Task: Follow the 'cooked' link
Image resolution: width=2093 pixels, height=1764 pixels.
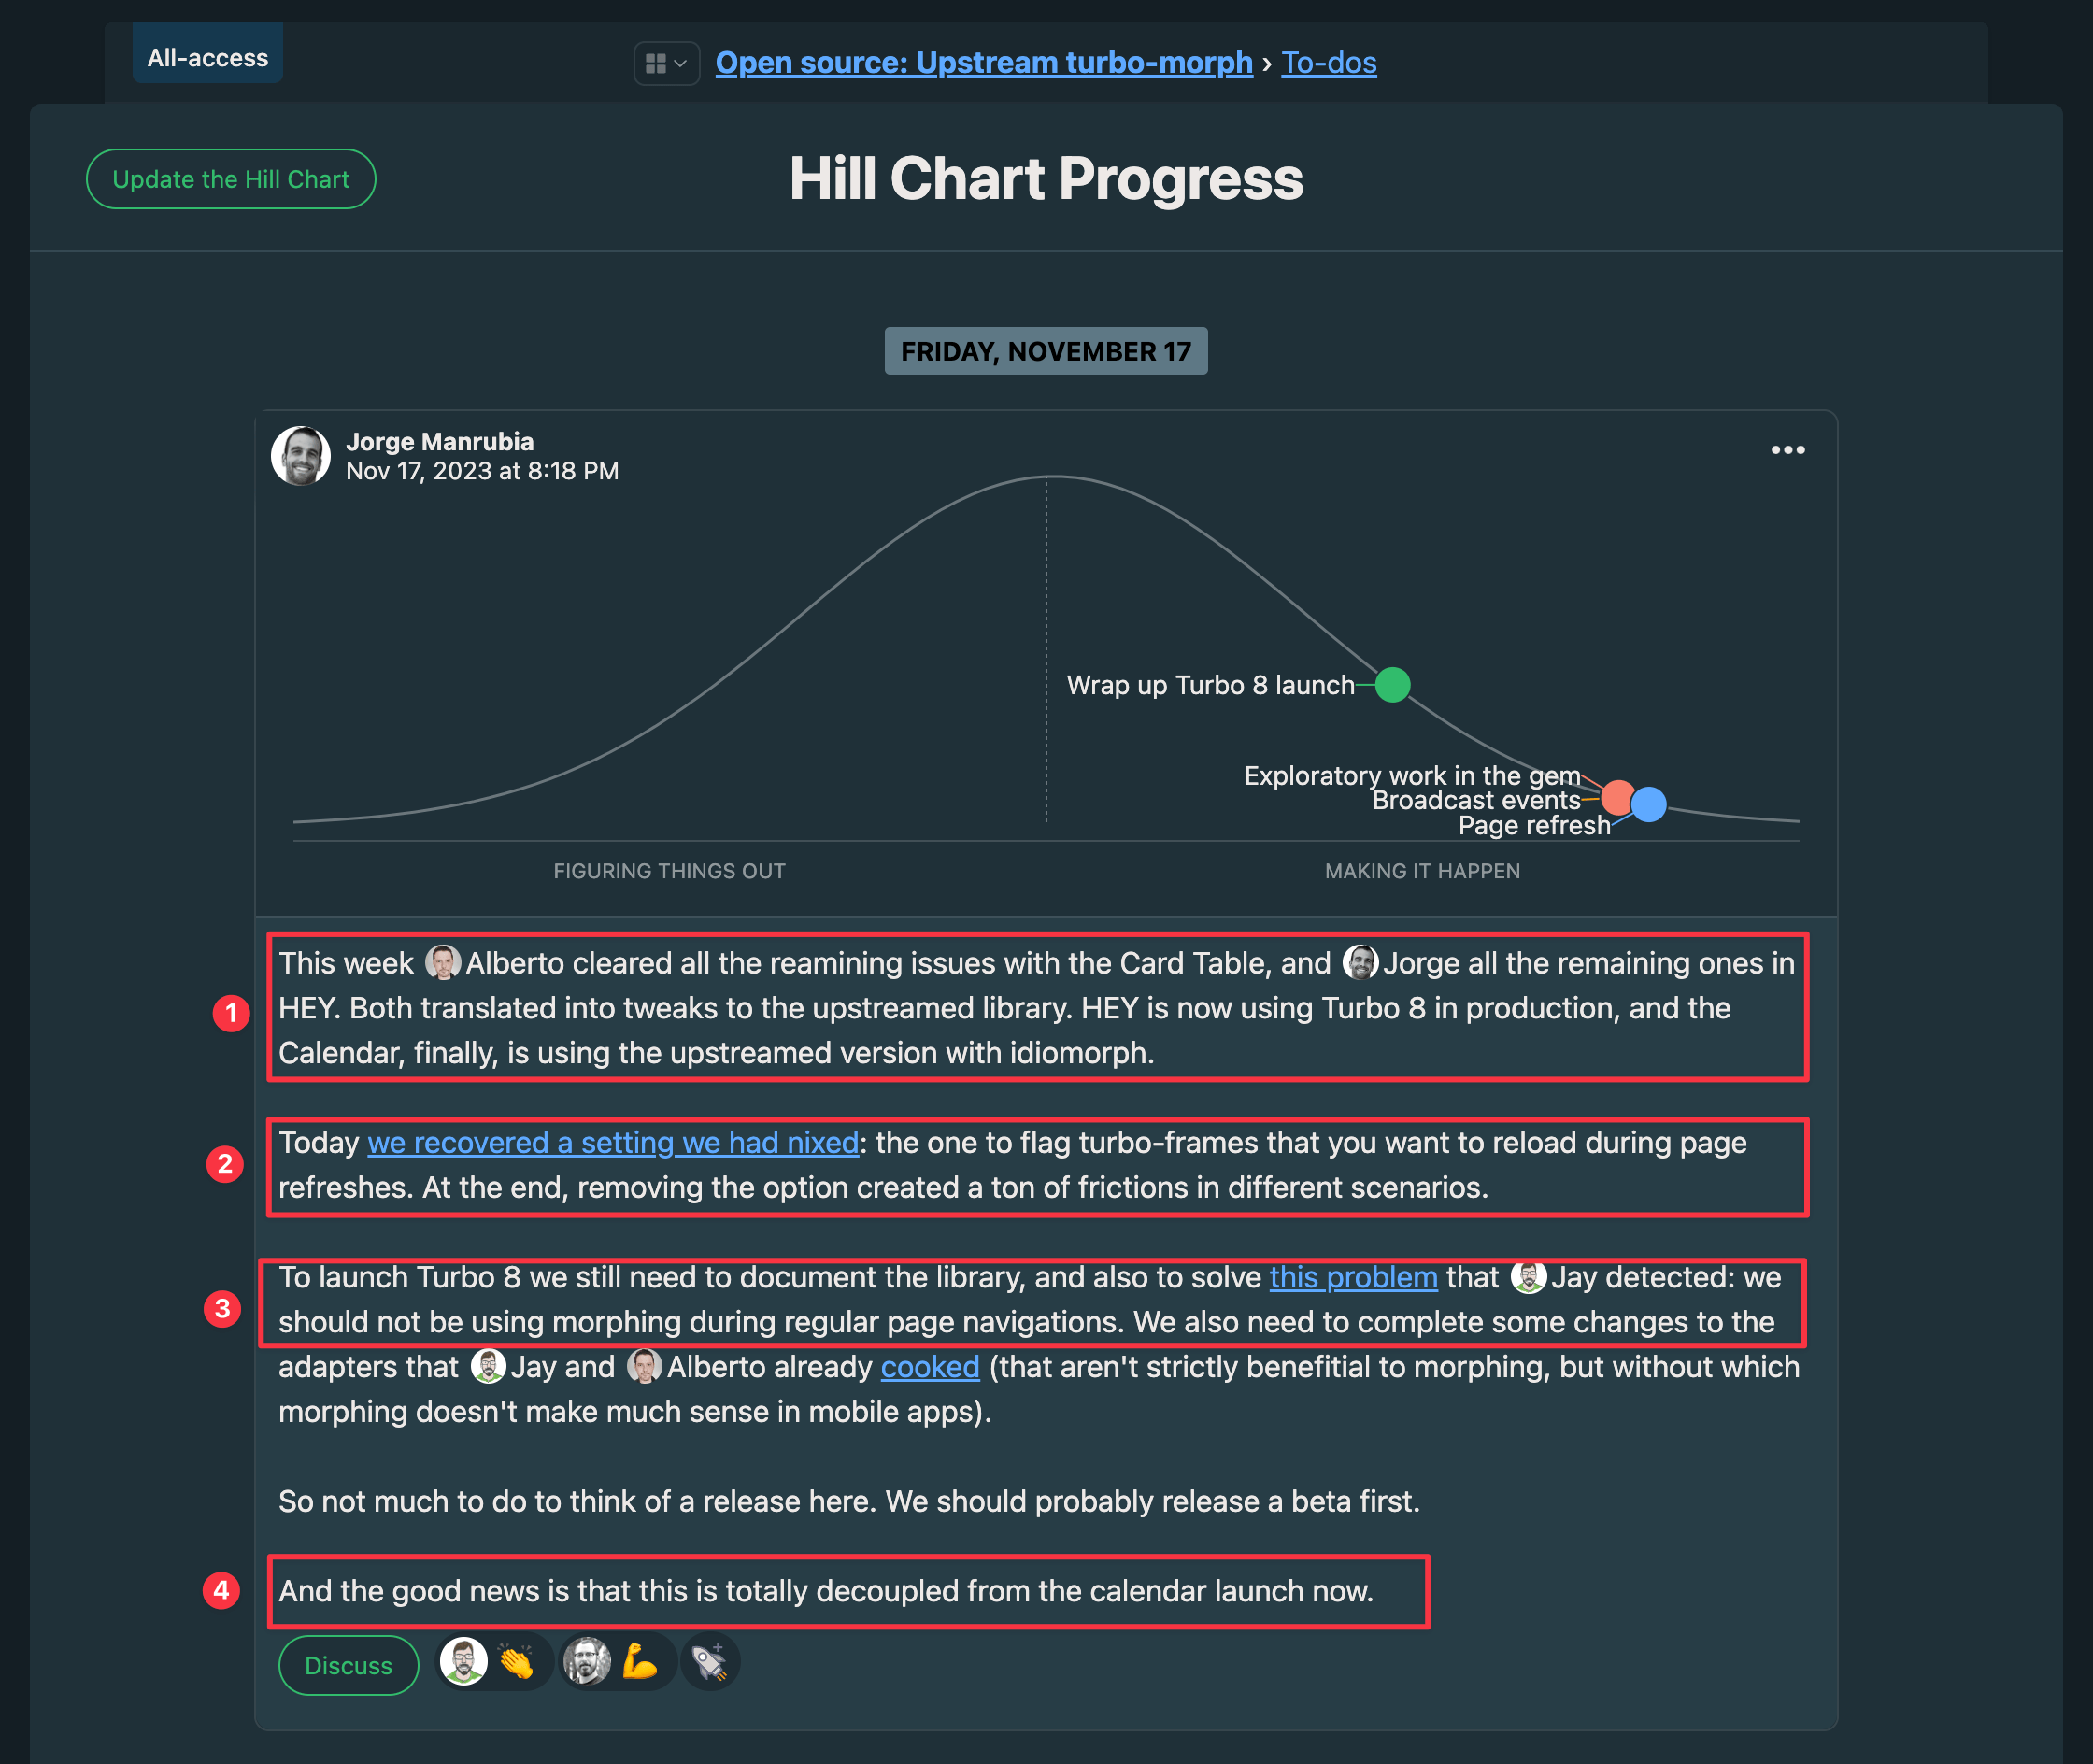Action: pos(929,1367)
